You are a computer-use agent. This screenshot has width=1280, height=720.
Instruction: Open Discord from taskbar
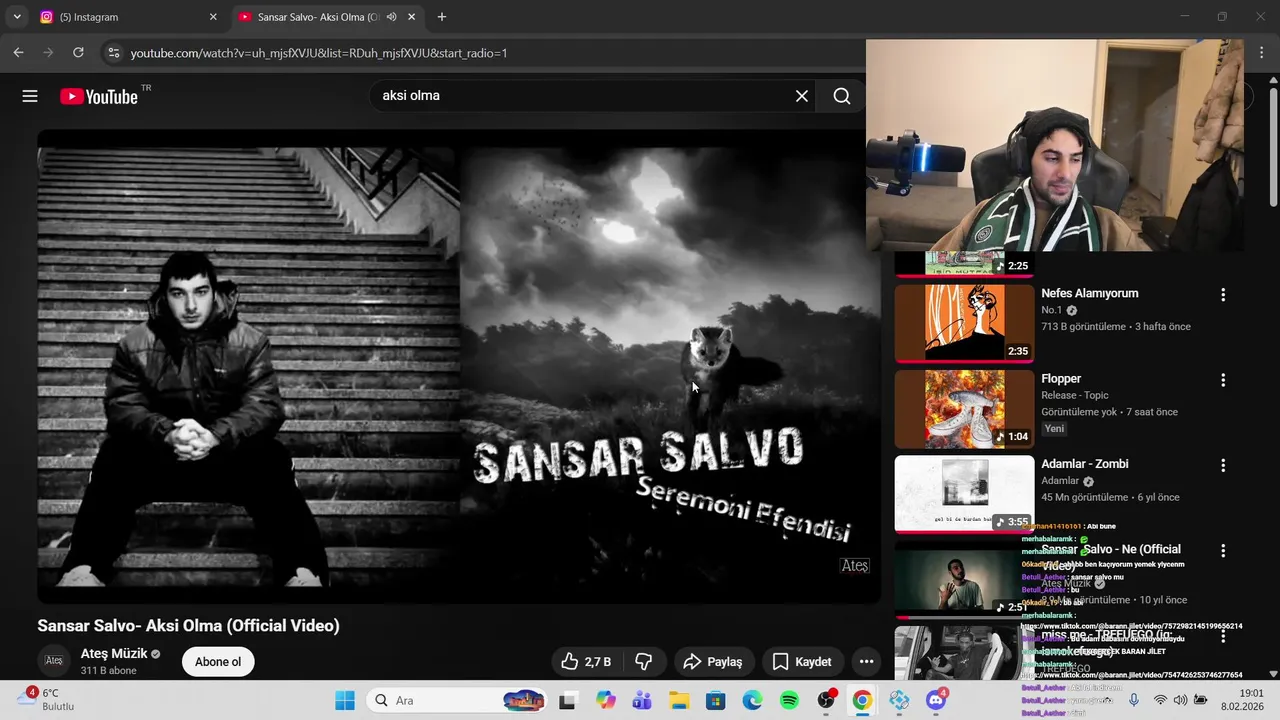pos(936,700)
